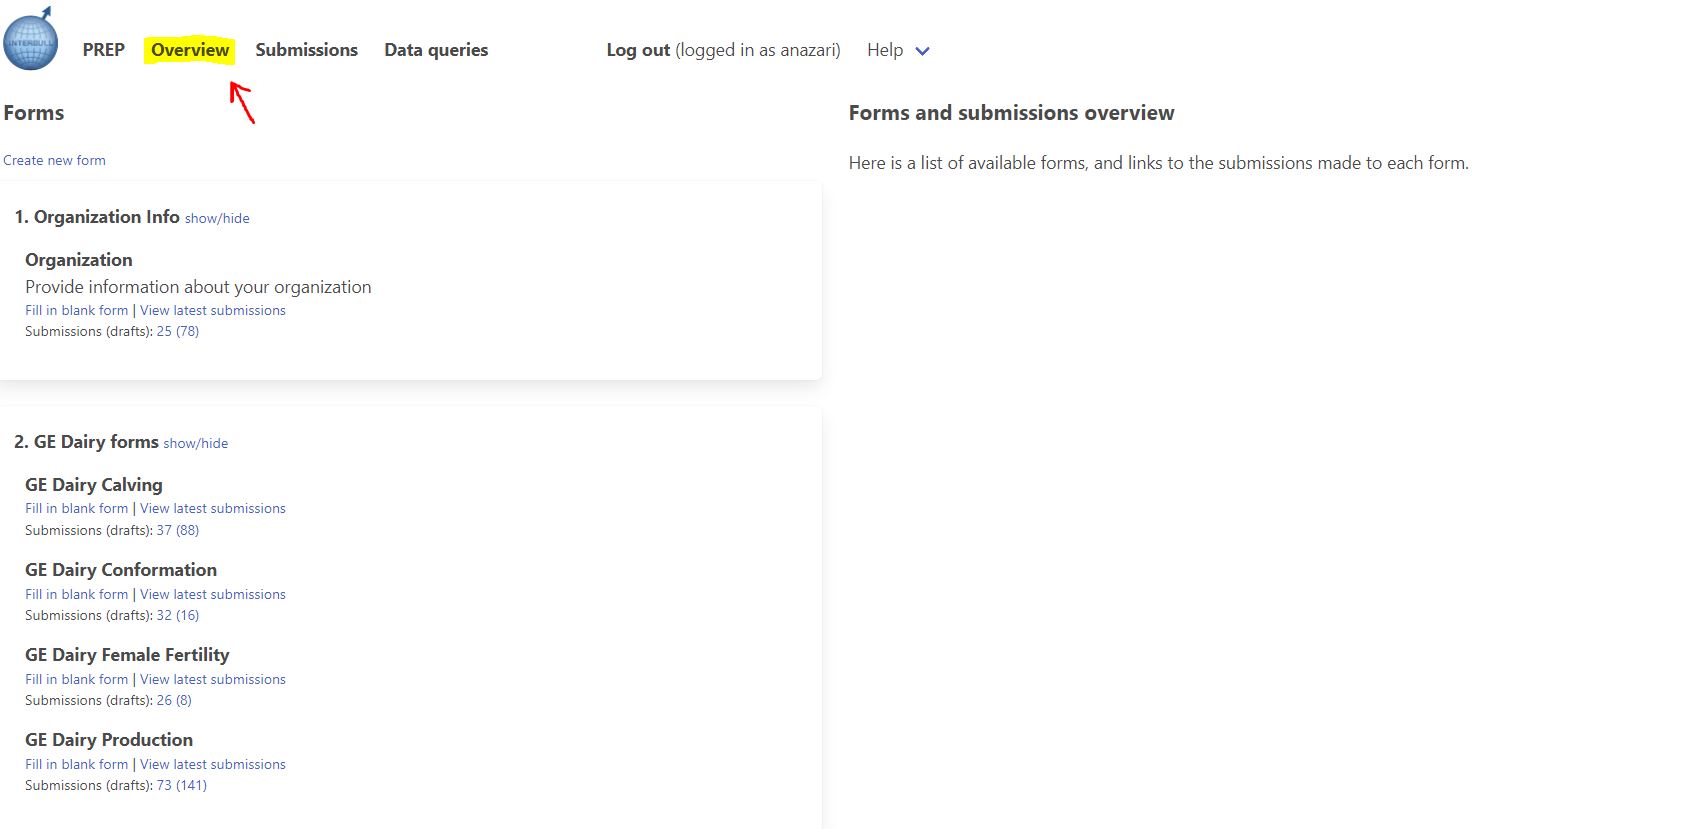Open the PREP menu item
The width and height of the screenshot is (1688, 829).
tap(103, 50)
